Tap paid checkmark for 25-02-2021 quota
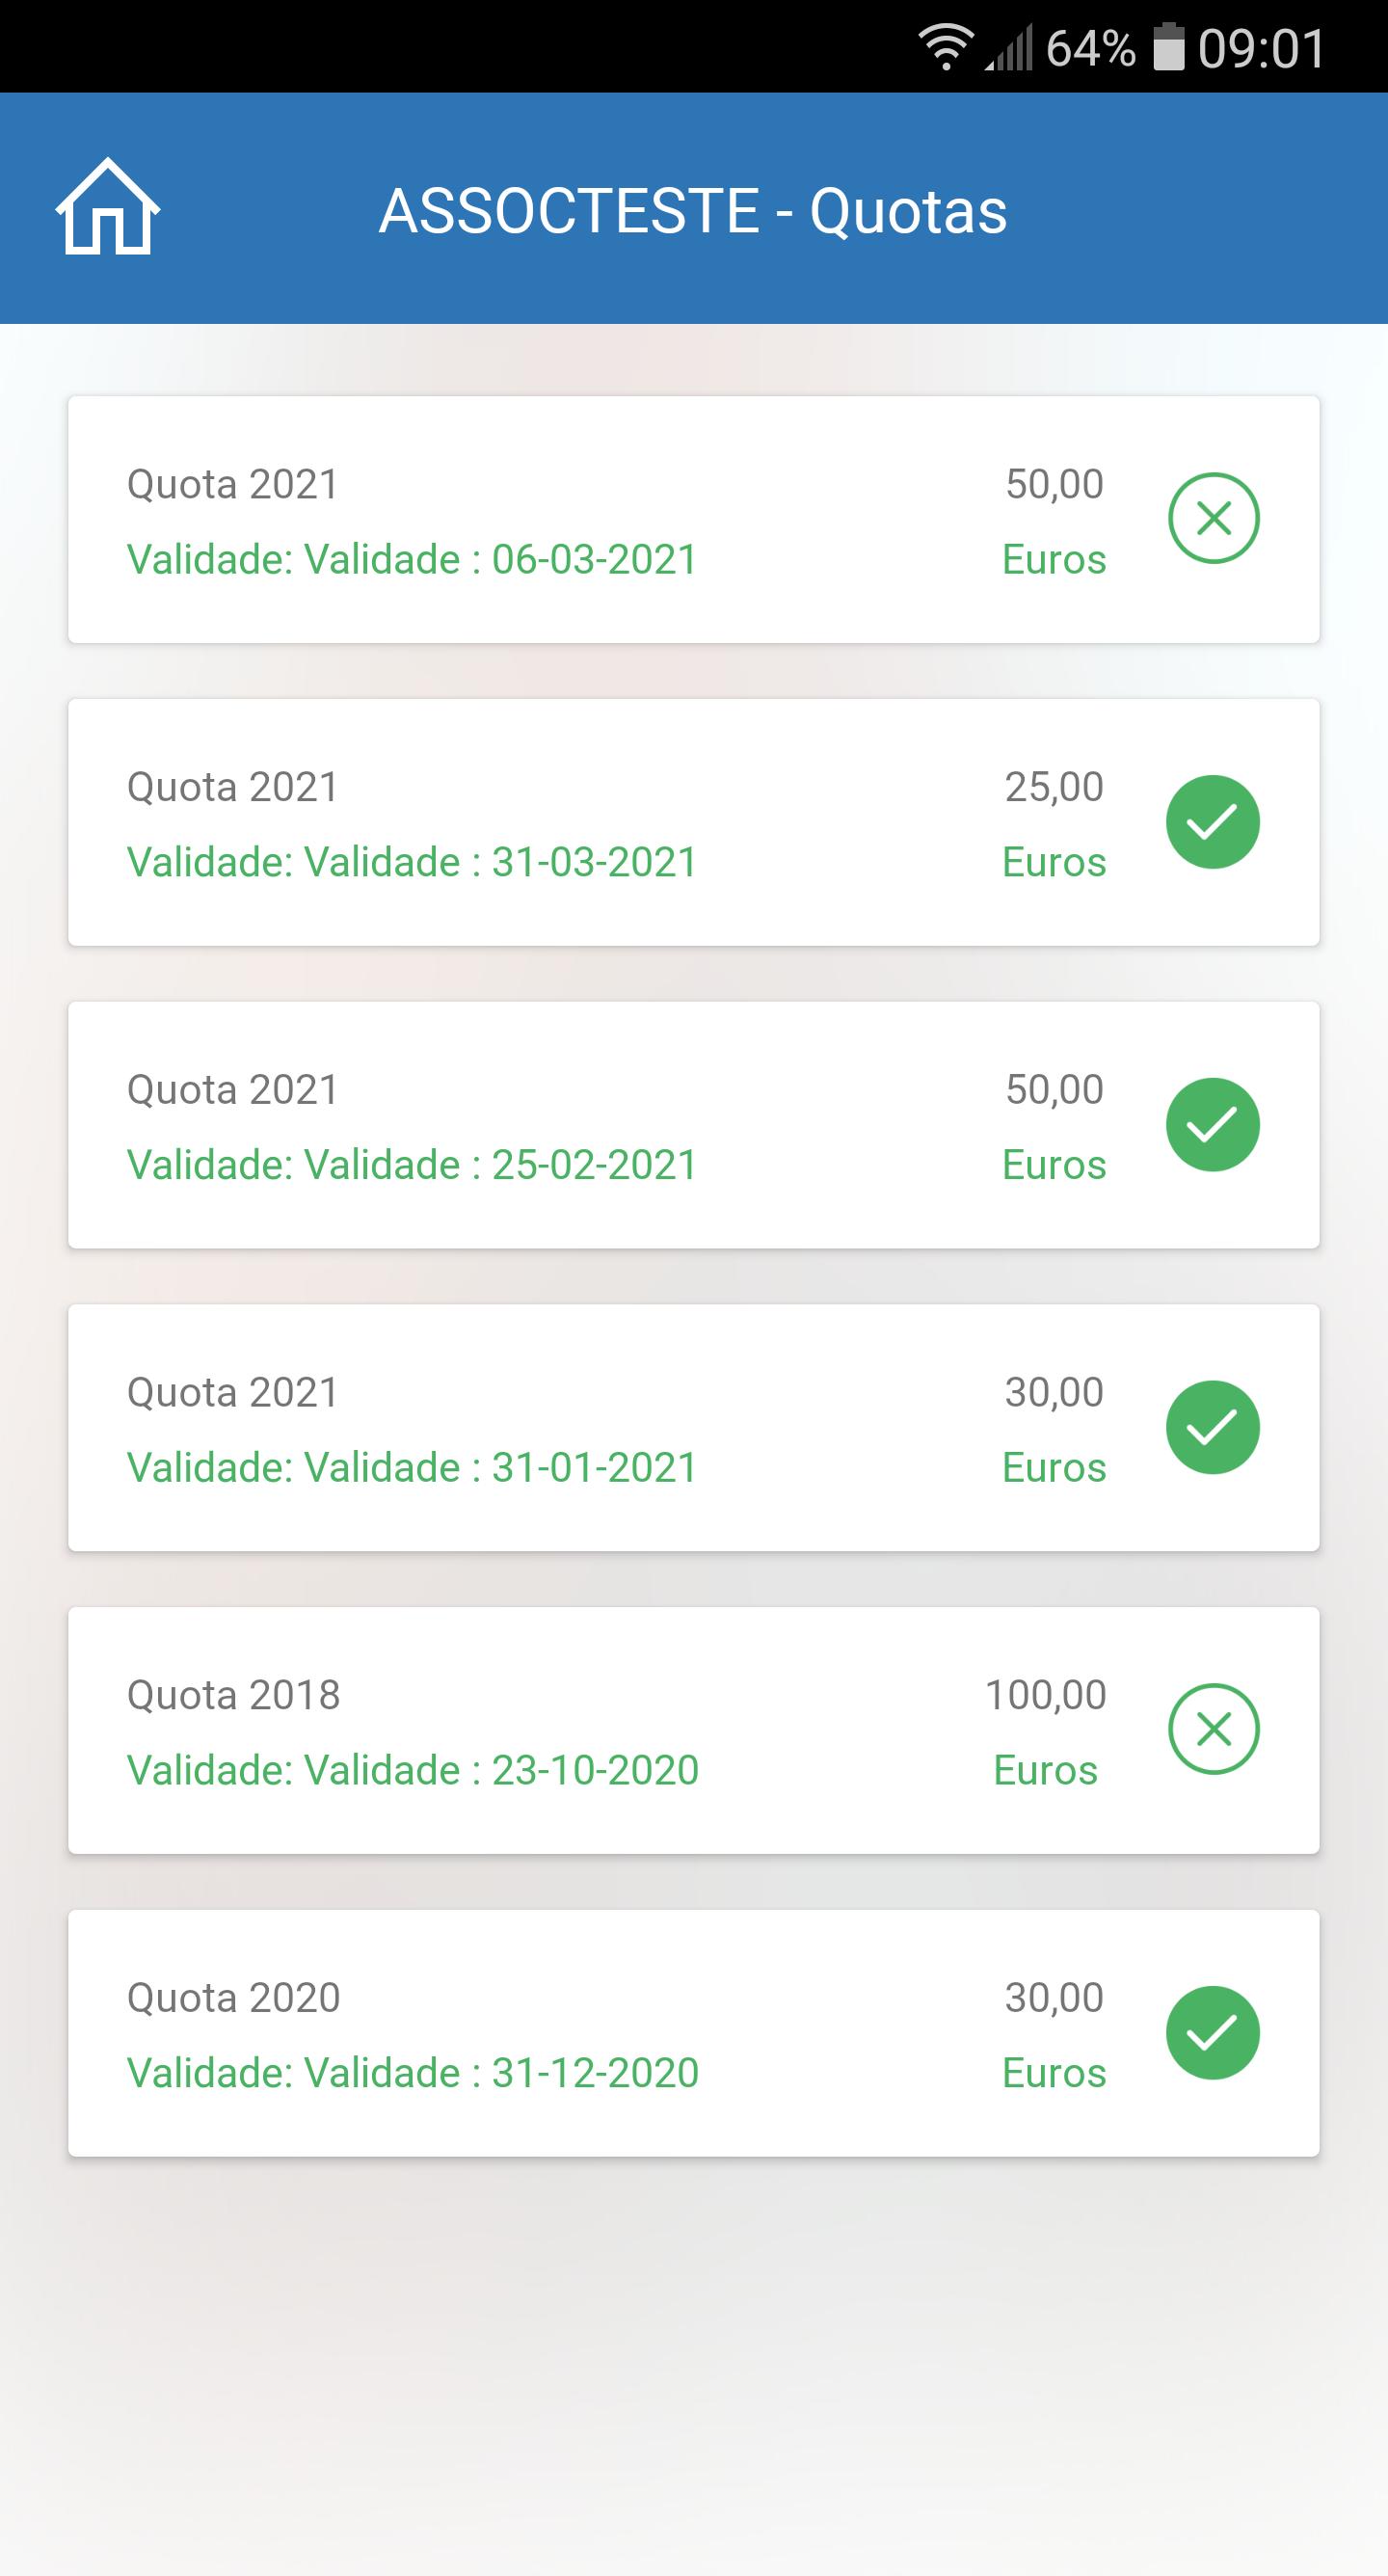The height and width of the screenshot is (2576, 1388). click(1213, 1125)
